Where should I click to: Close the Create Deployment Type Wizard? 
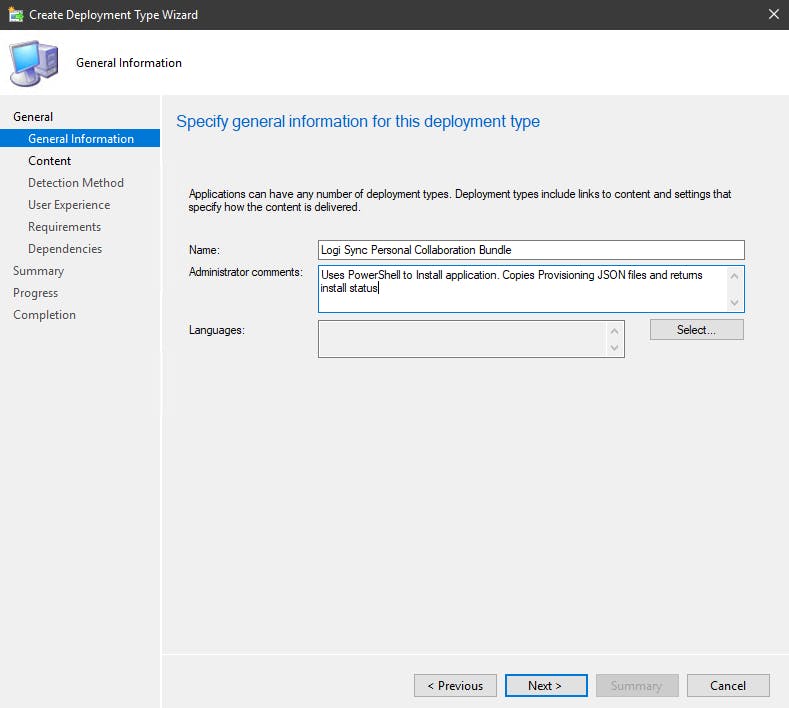[x=773, y=15]
